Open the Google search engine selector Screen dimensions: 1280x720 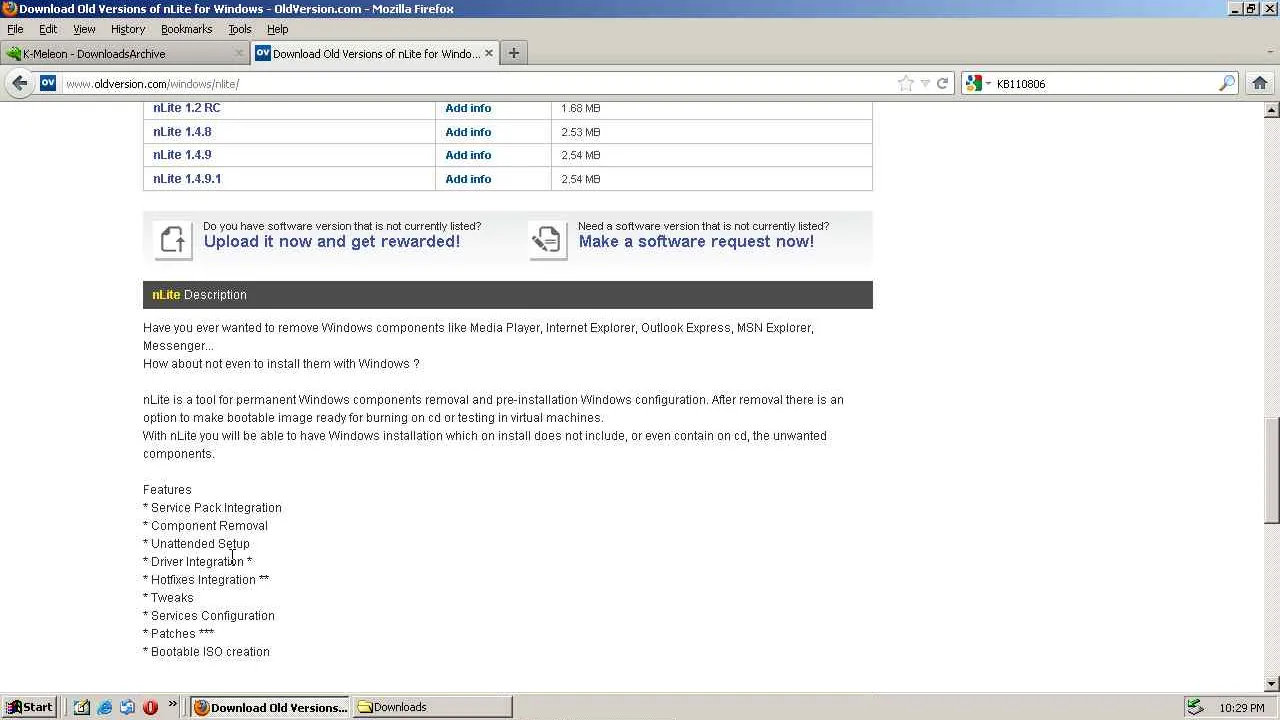977,83
